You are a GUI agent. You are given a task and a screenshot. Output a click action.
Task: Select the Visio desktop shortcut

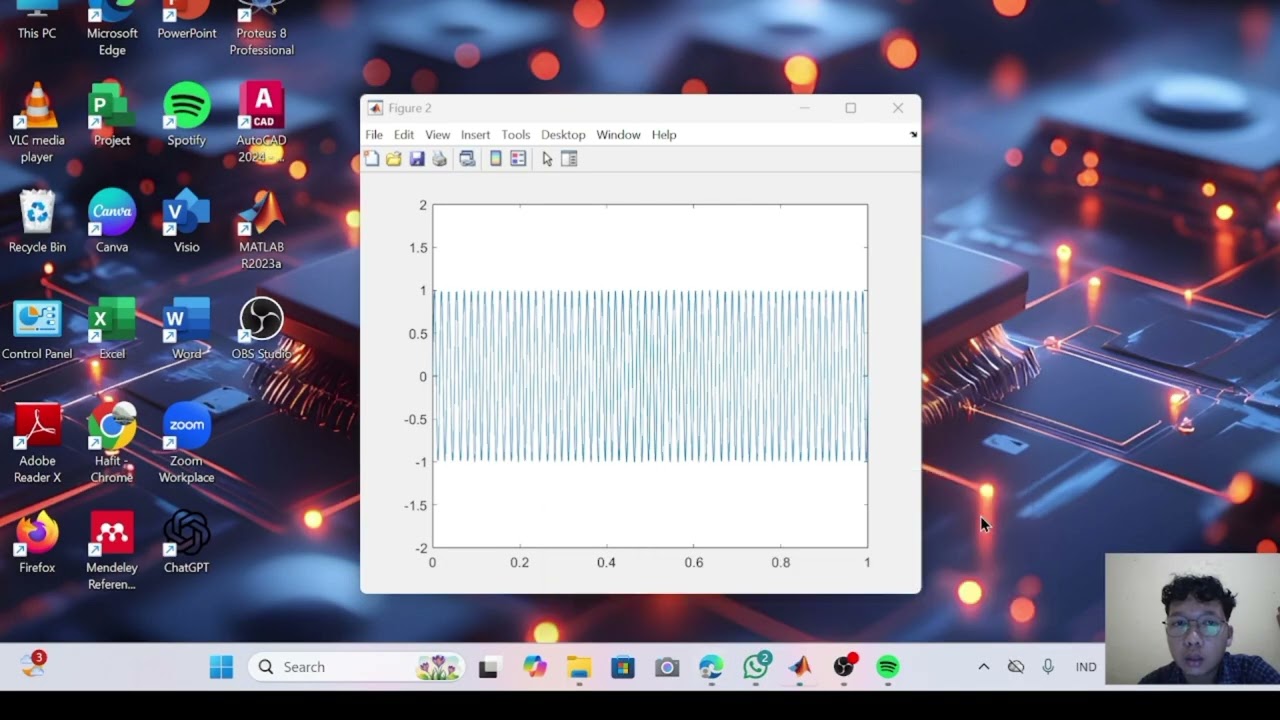187,221
